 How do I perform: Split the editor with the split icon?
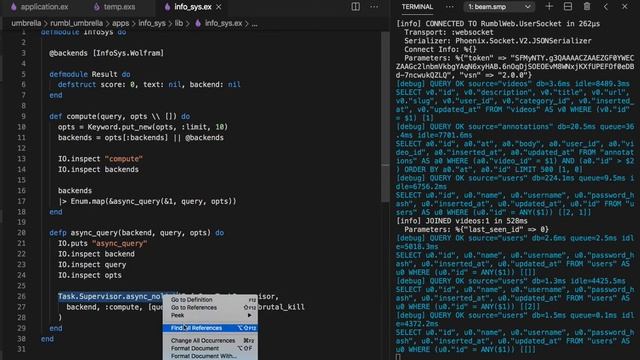(356, 7)
